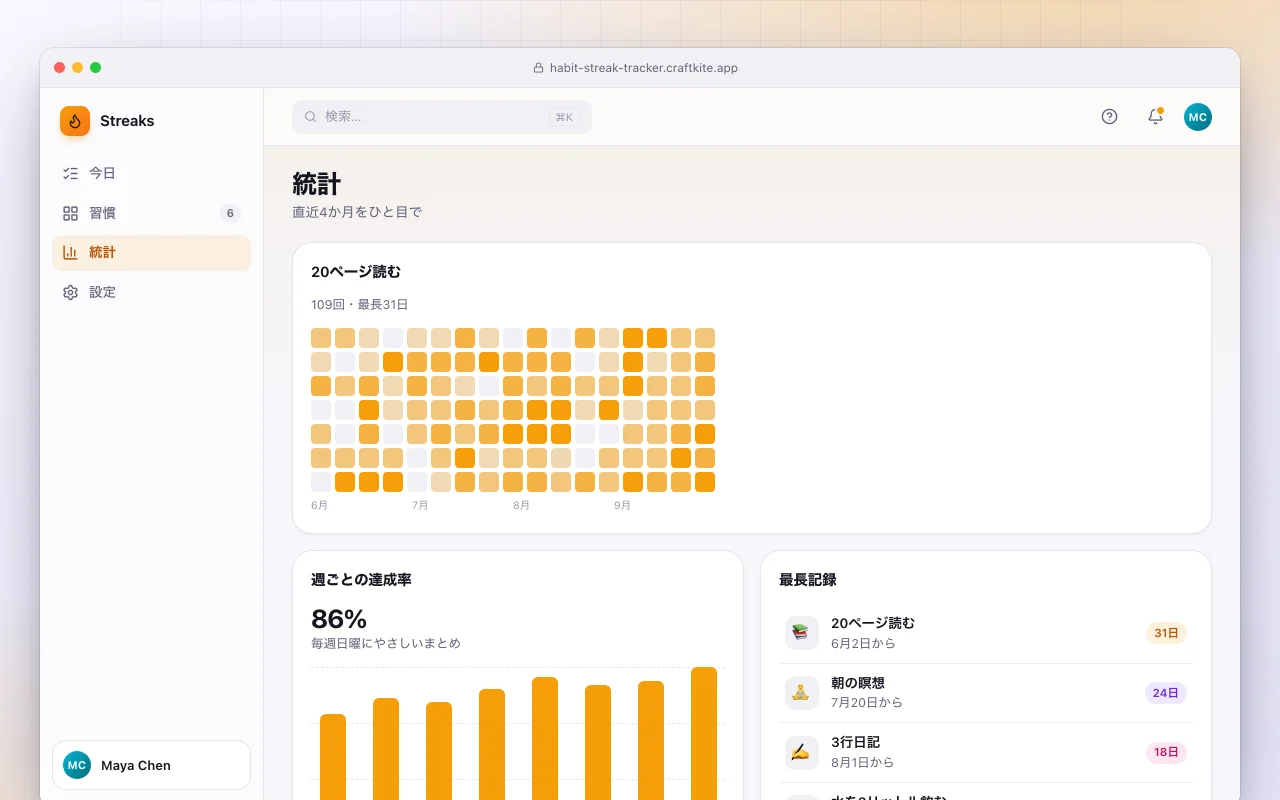Click the Streaks flame logo icon

click(x=75, y=121)
